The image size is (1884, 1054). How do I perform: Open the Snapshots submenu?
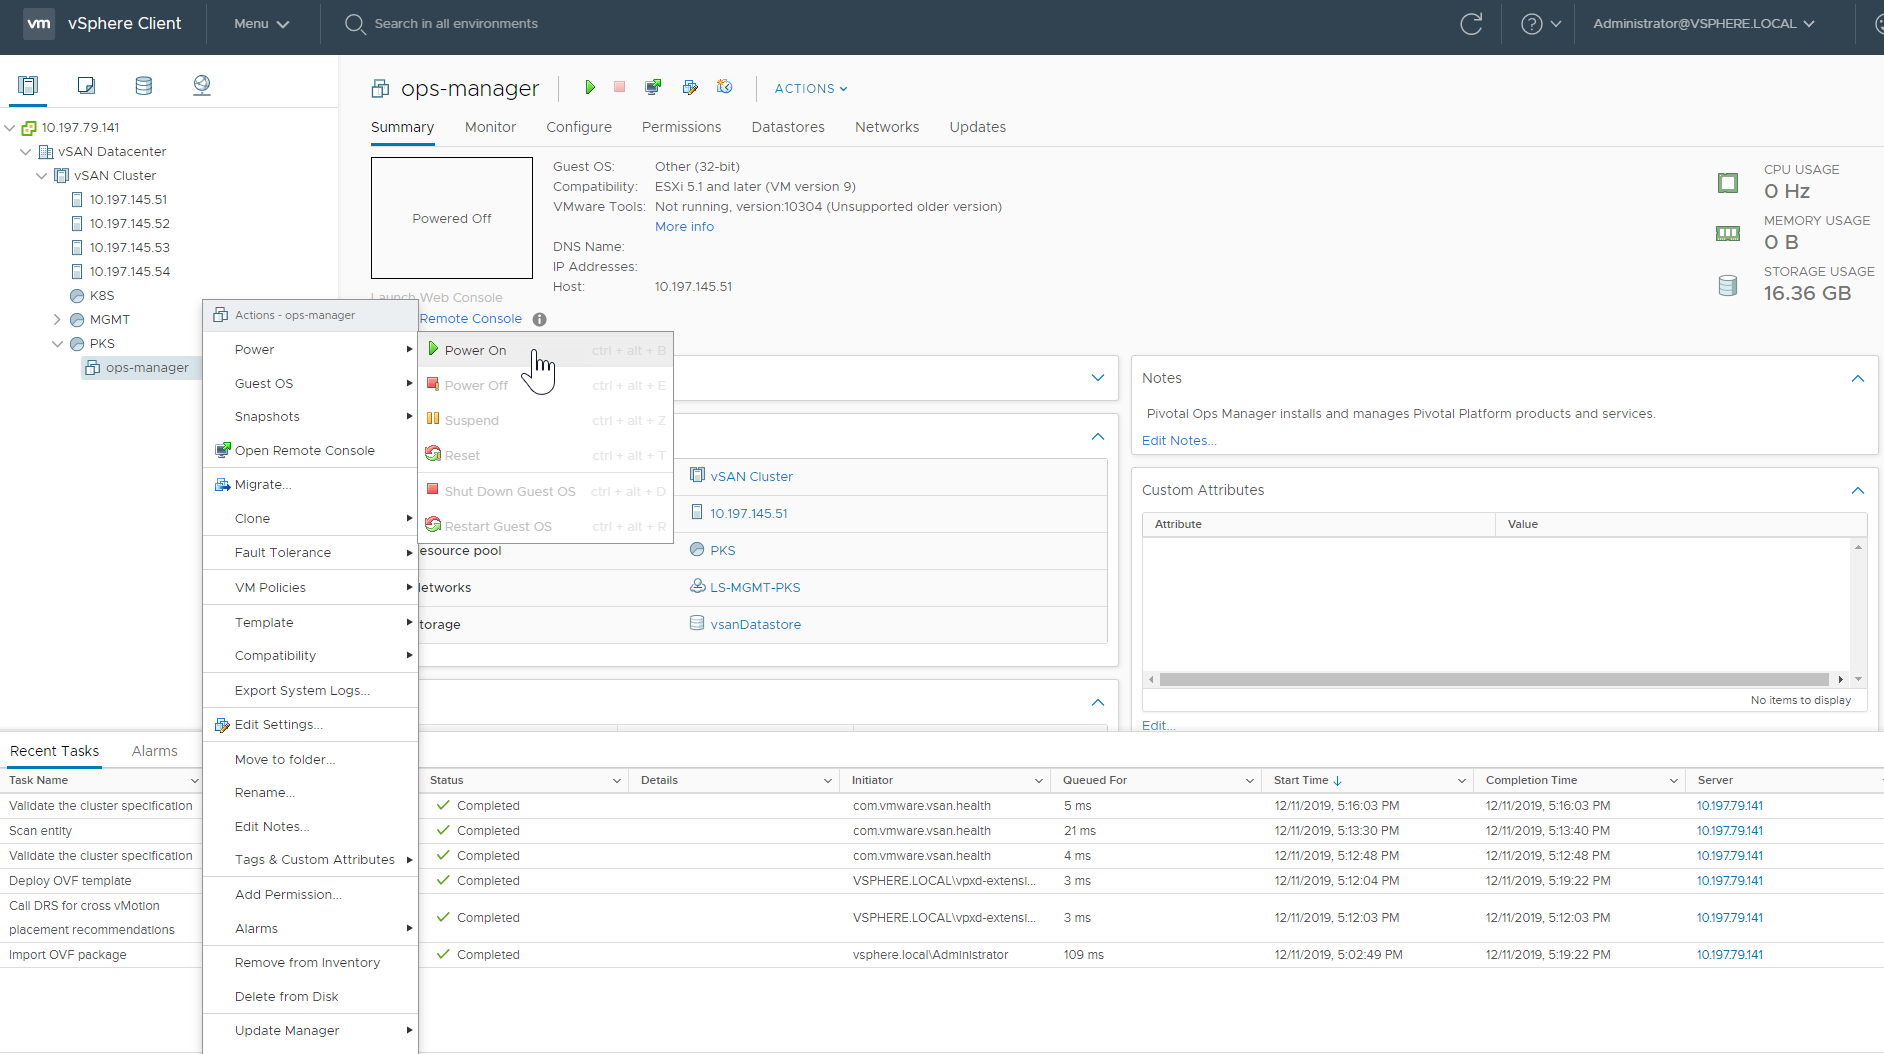tap(310, 417)
